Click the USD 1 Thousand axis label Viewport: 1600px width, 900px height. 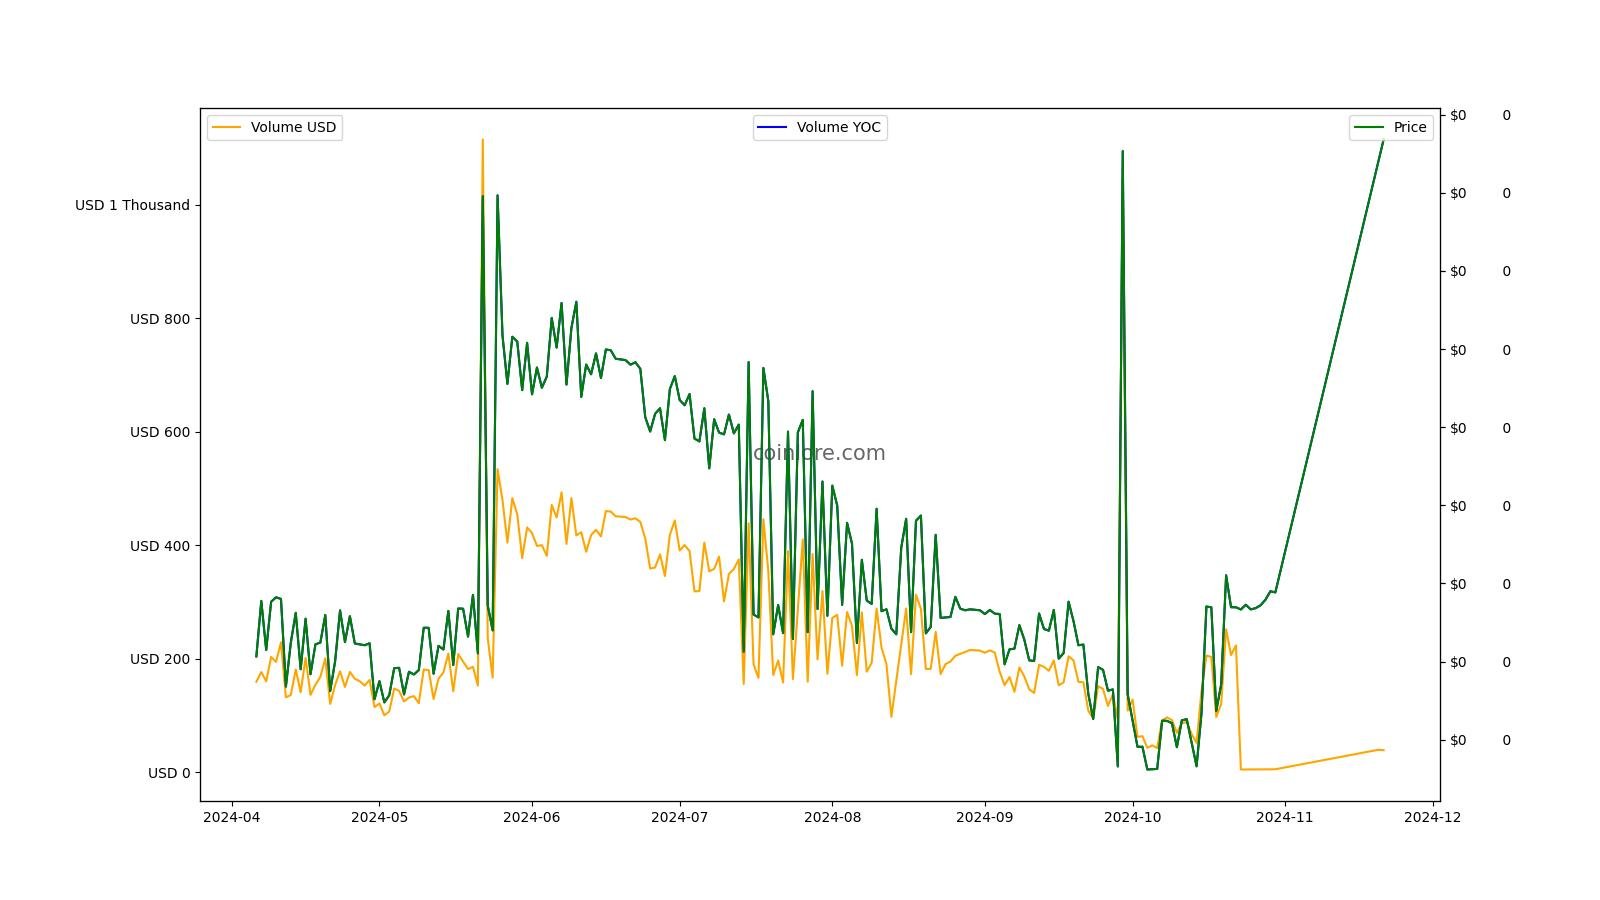point(132,205)
